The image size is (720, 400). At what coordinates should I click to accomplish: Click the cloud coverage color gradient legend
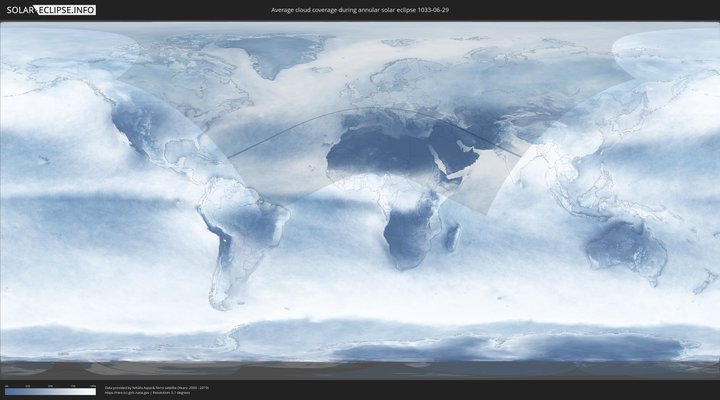pos(50,392)
